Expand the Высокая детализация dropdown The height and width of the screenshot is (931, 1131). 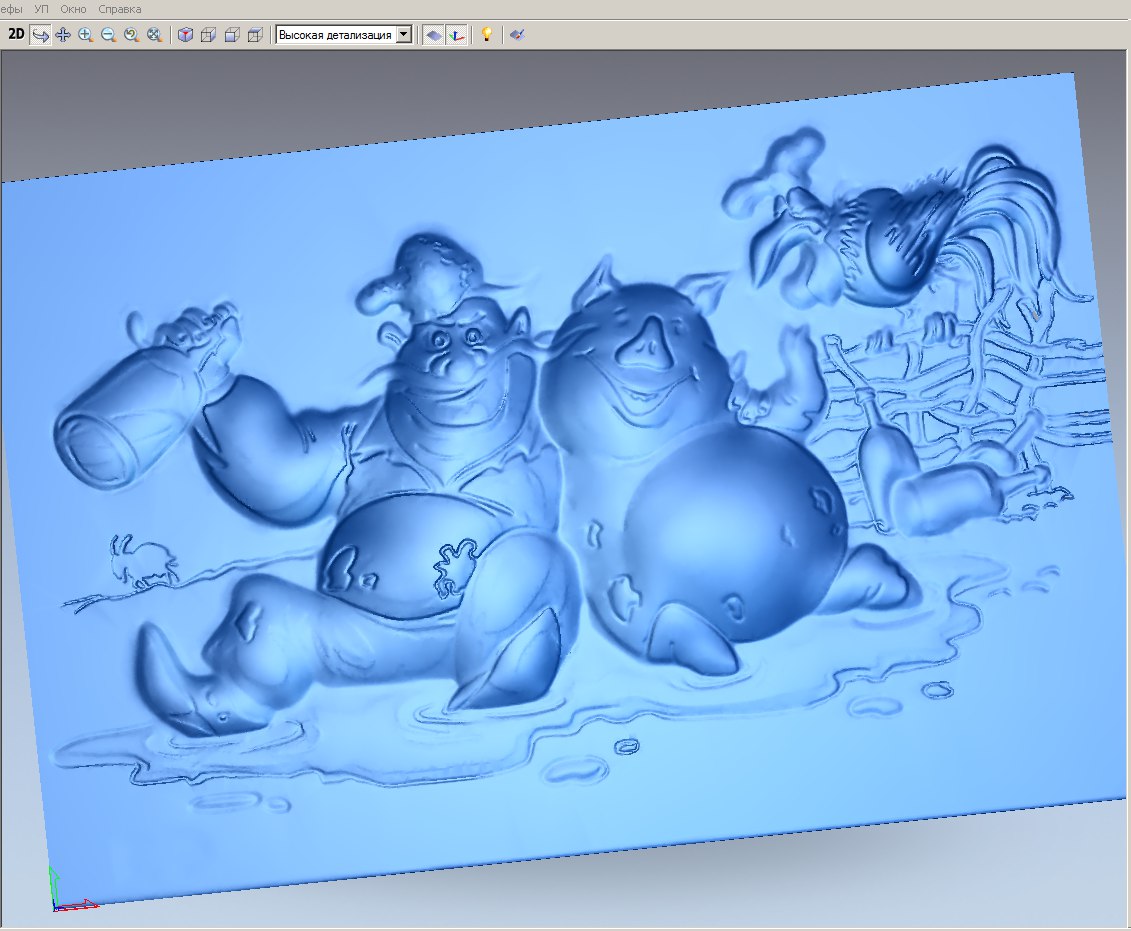404,34
